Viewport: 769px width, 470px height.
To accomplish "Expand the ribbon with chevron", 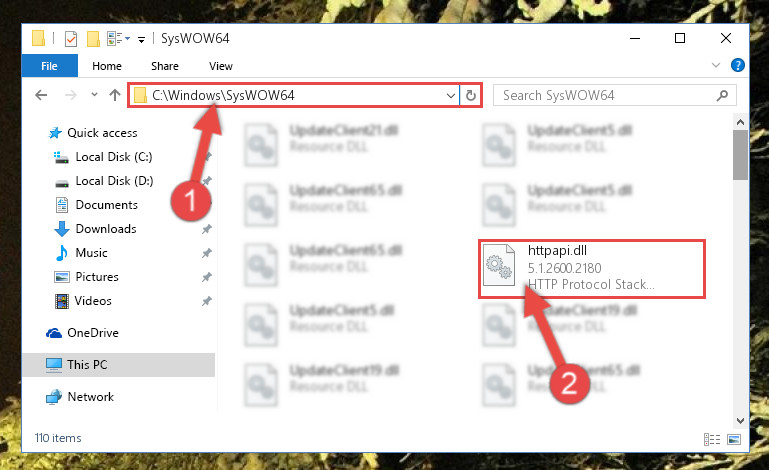I will [716, 65].
